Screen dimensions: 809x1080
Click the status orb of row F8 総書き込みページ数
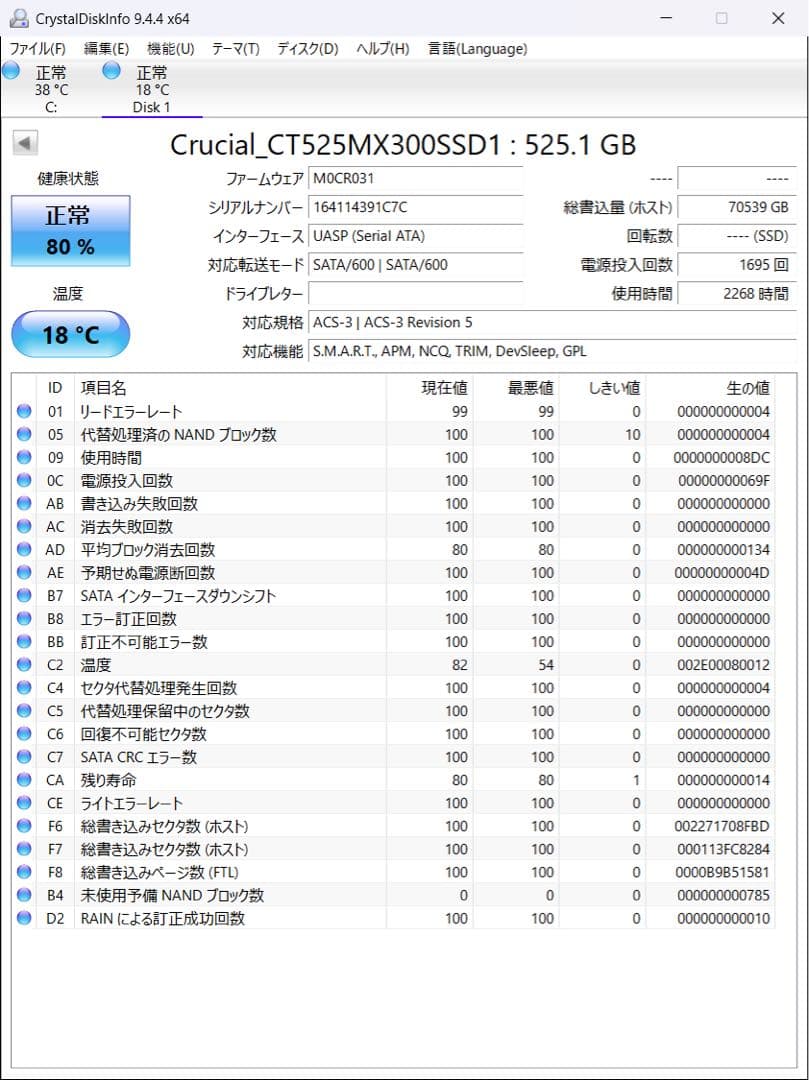(x=24, y=872)
